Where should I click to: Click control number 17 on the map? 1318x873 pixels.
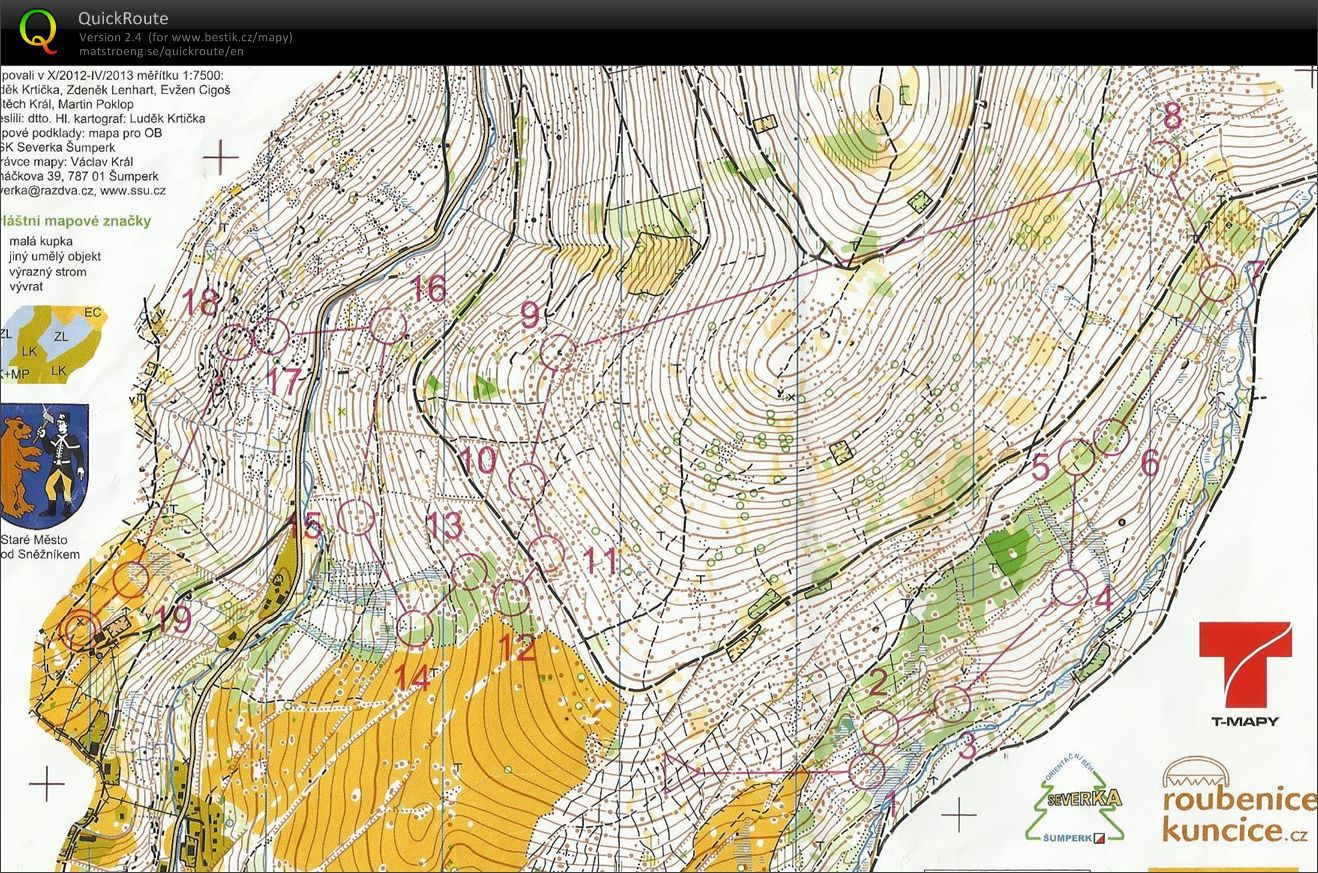click(284, 380)
